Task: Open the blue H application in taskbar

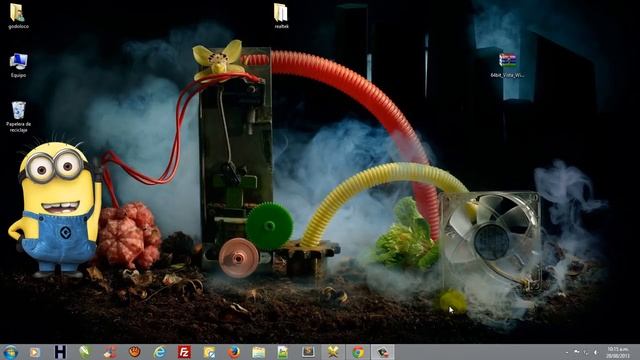Action: coord(60,352)
